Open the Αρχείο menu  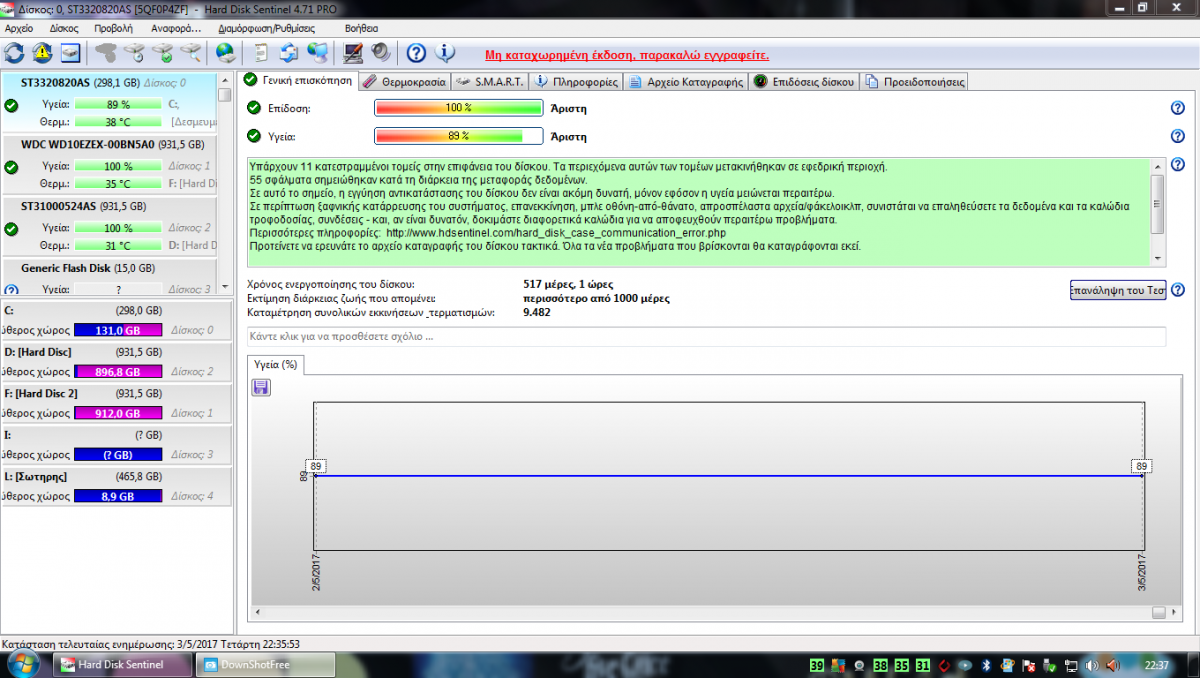[19, 28]
